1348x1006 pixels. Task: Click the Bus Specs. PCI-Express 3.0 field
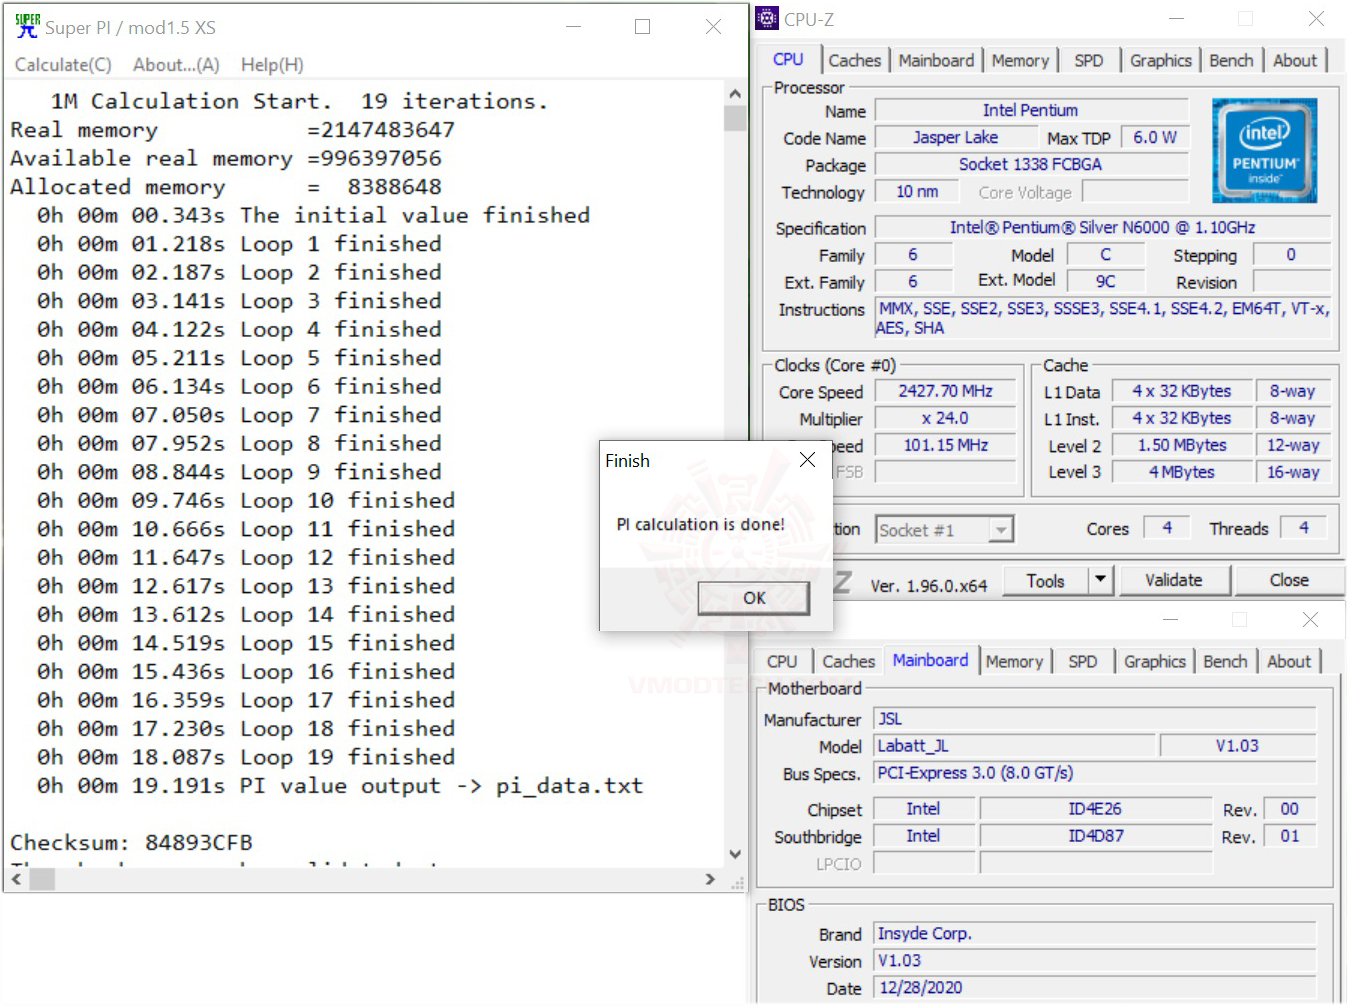click(1095, 772)
